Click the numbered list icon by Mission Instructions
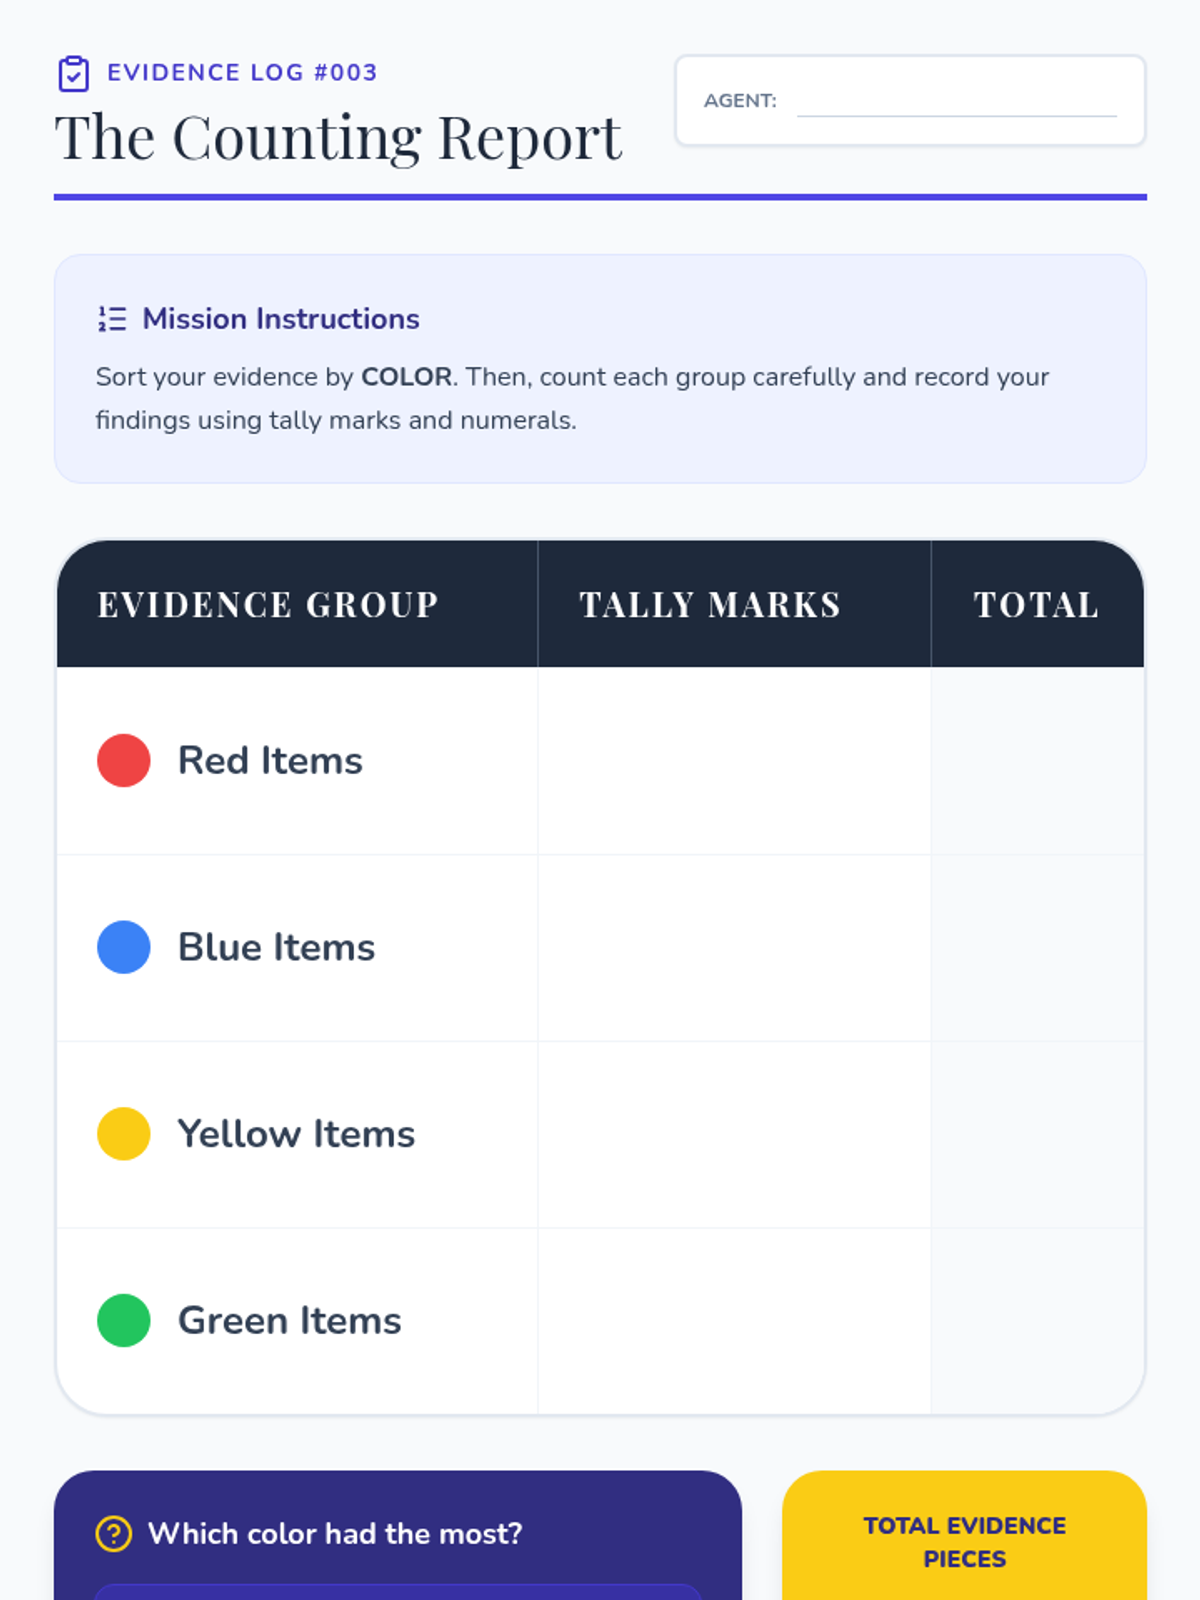 click(x=112, y=319)
